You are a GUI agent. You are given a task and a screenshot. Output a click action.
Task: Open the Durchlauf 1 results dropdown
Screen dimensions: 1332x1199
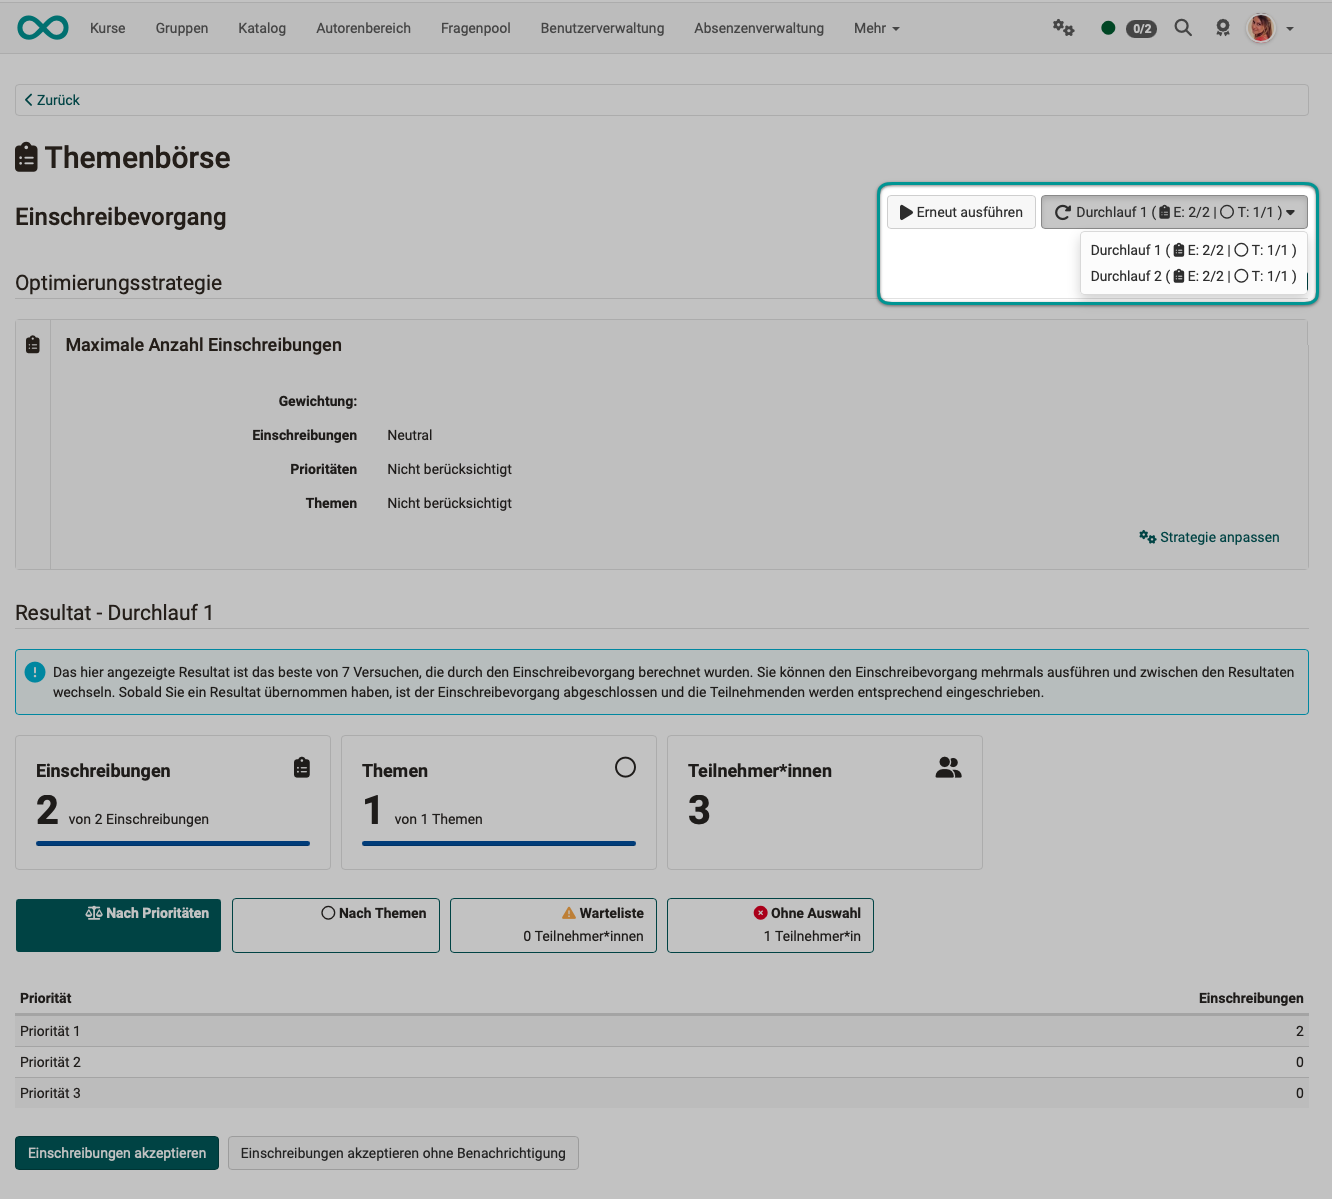tap(1174, 211)
